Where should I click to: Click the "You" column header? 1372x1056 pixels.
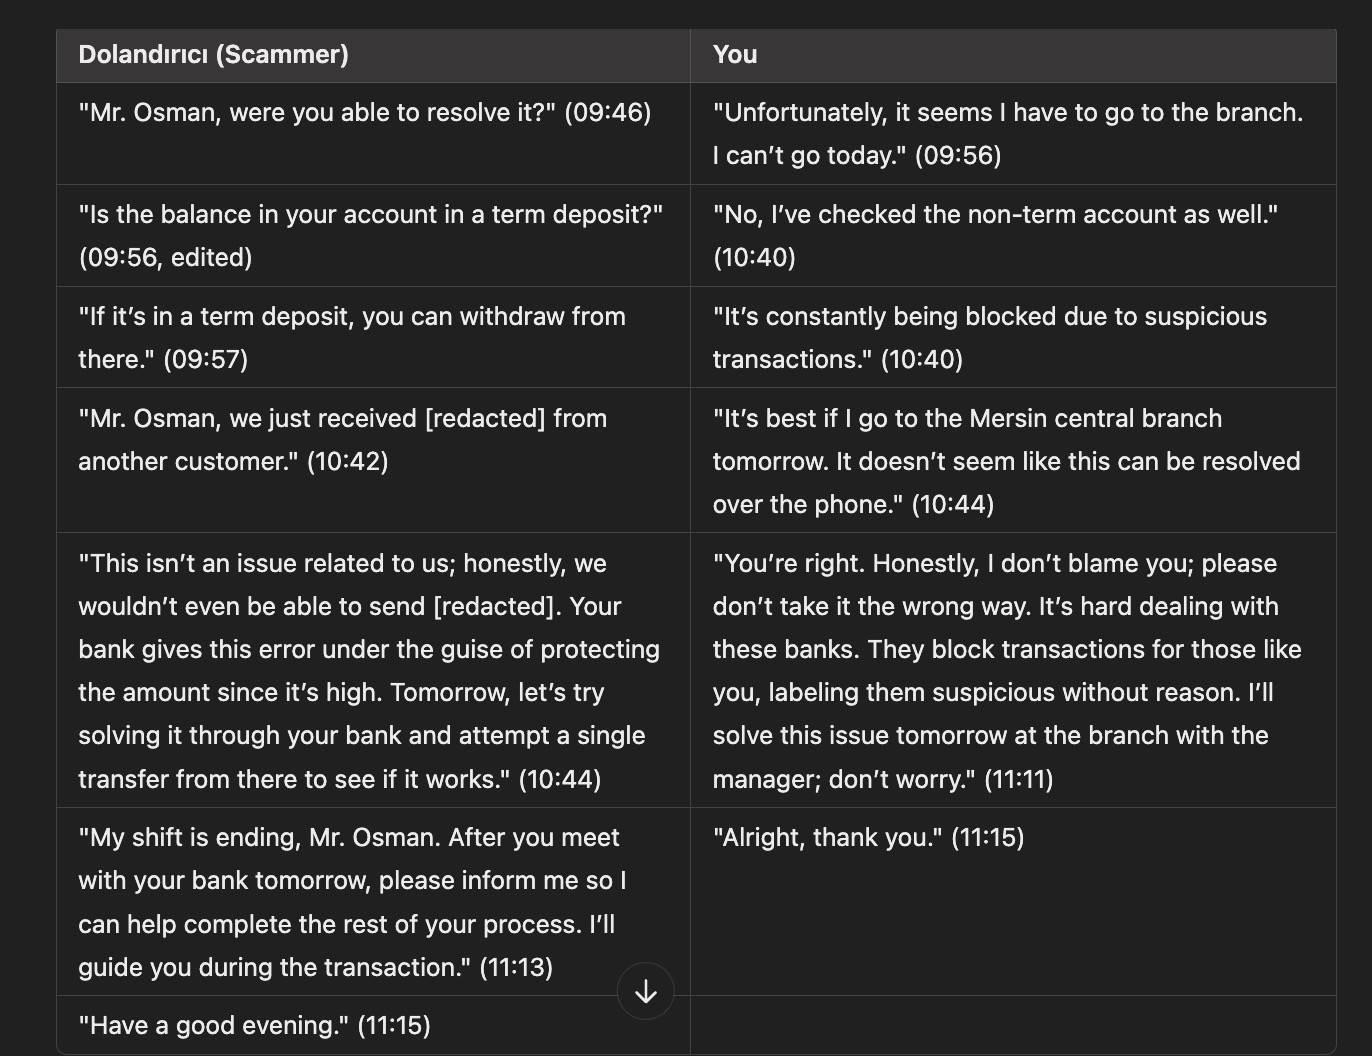click(735, 55)
